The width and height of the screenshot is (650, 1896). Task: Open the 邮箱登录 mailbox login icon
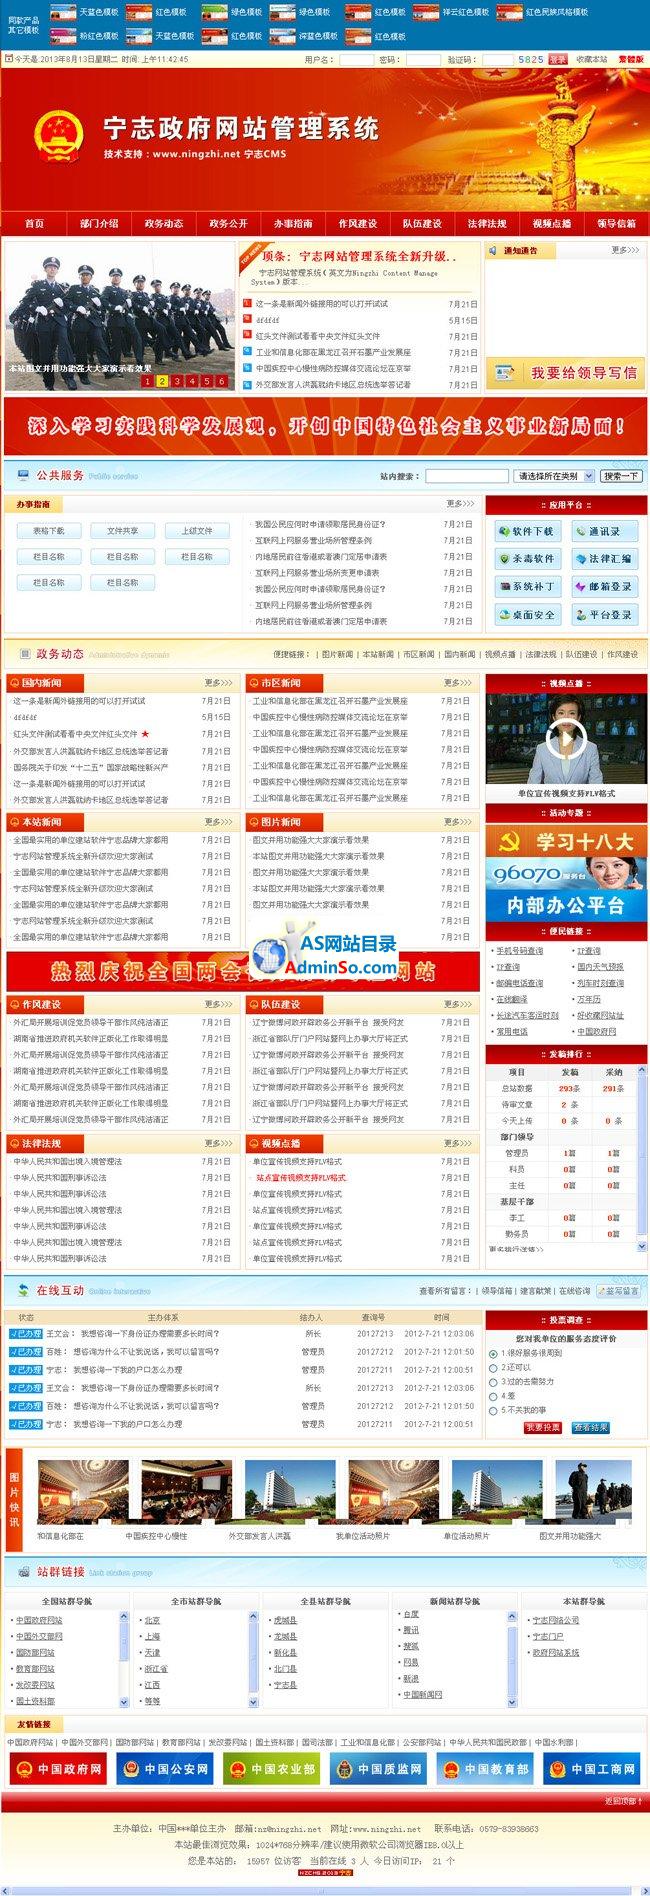coord(604,587)
